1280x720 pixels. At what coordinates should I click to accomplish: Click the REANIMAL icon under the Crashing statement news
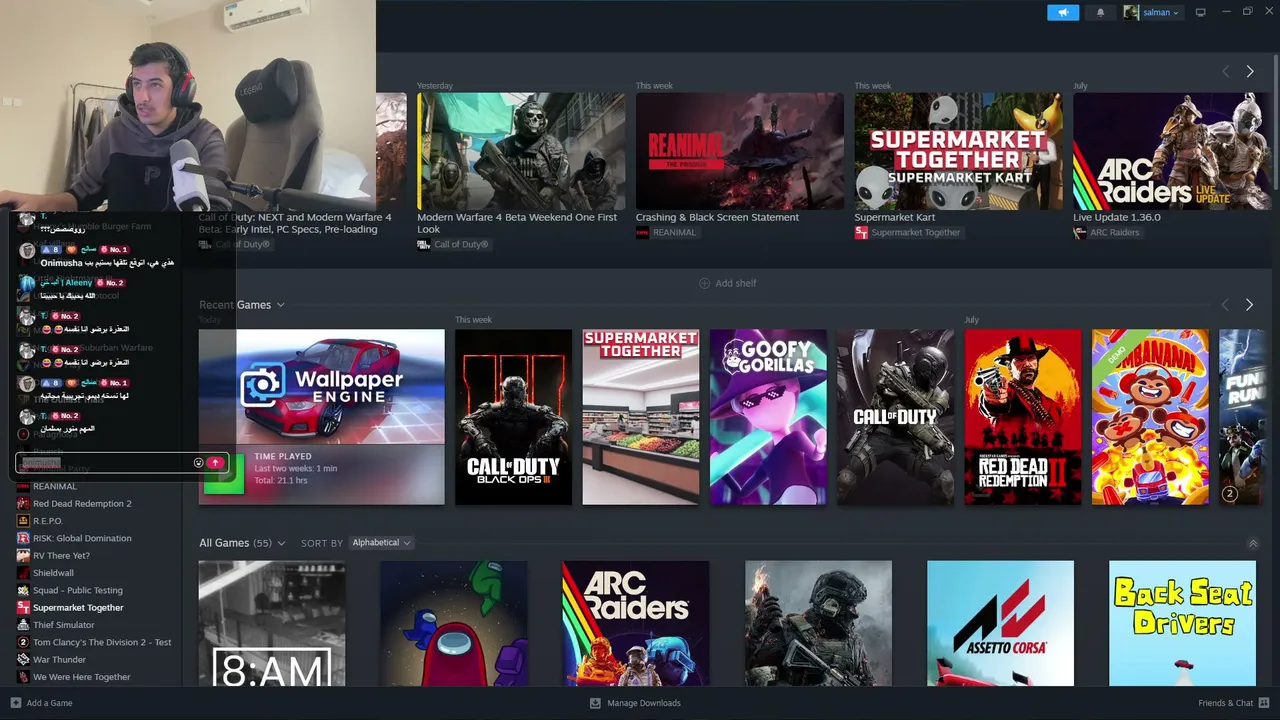[x=642, y=232]
